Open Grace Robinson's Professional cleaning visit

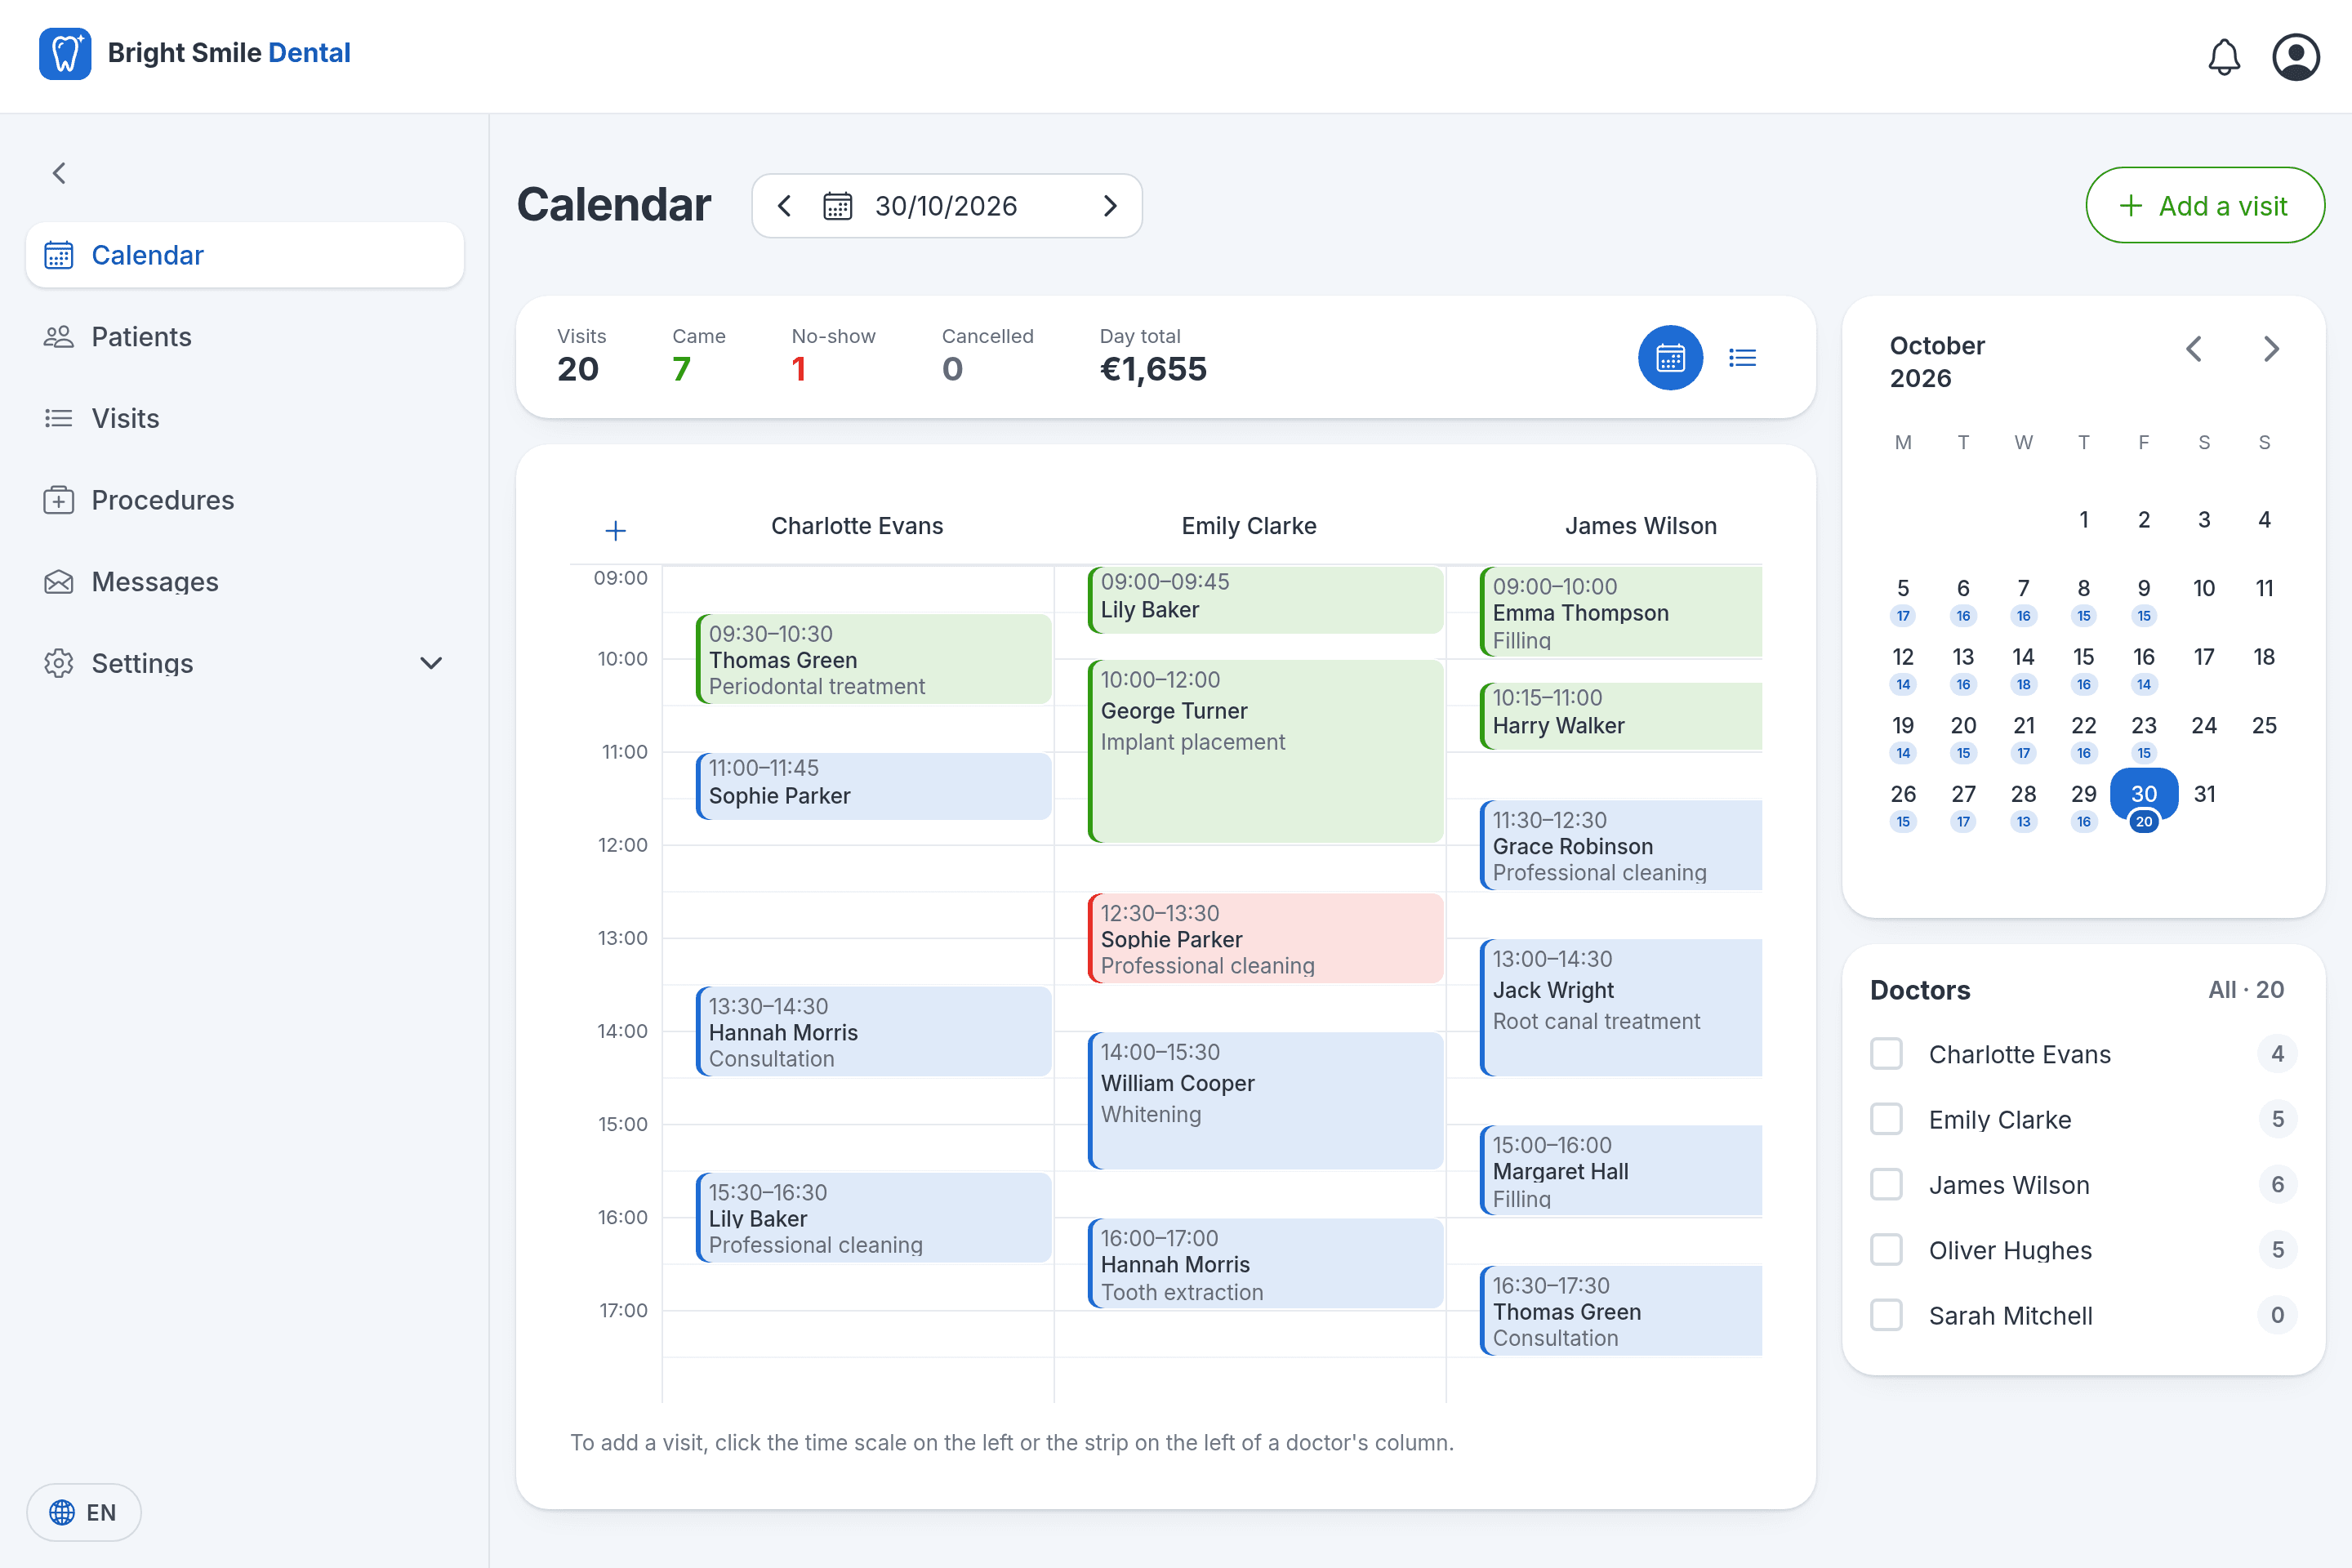pyautogui.click(x=1621, y=845)
